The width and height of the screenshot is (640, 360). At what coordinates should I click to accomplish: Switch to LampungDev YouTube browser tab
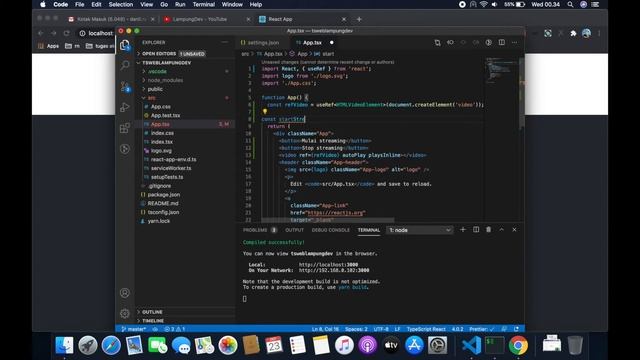pos(207,19)
